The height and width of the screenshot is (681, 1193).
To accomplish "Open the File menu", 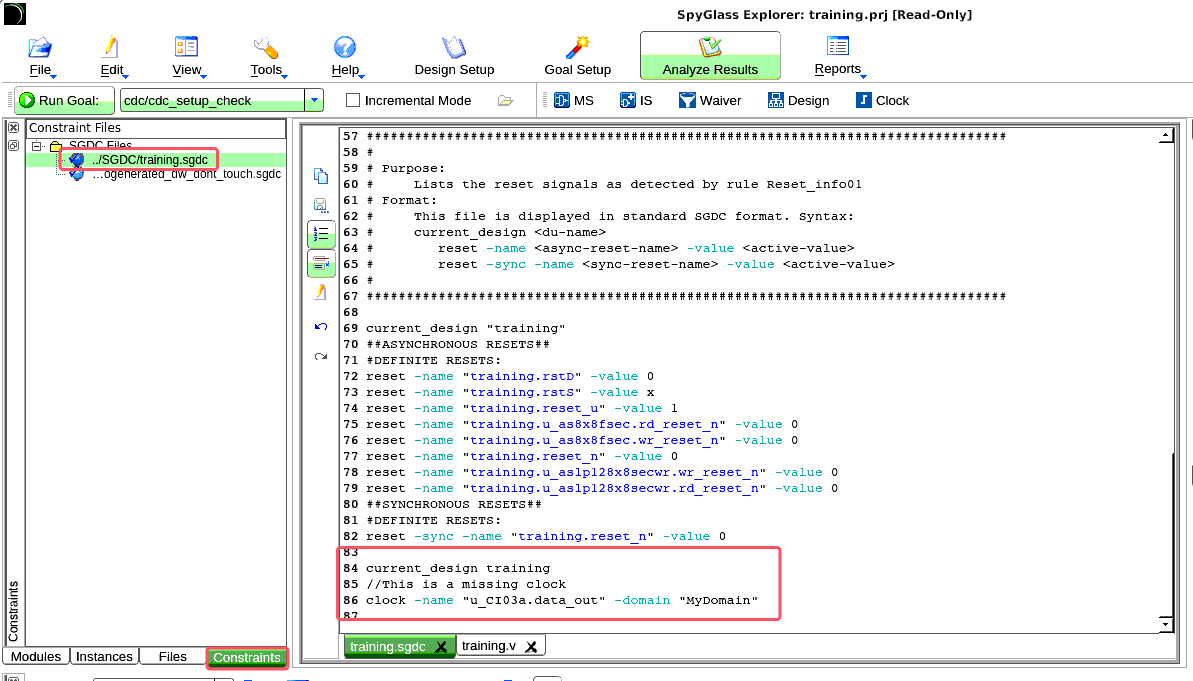I will 40,56.
